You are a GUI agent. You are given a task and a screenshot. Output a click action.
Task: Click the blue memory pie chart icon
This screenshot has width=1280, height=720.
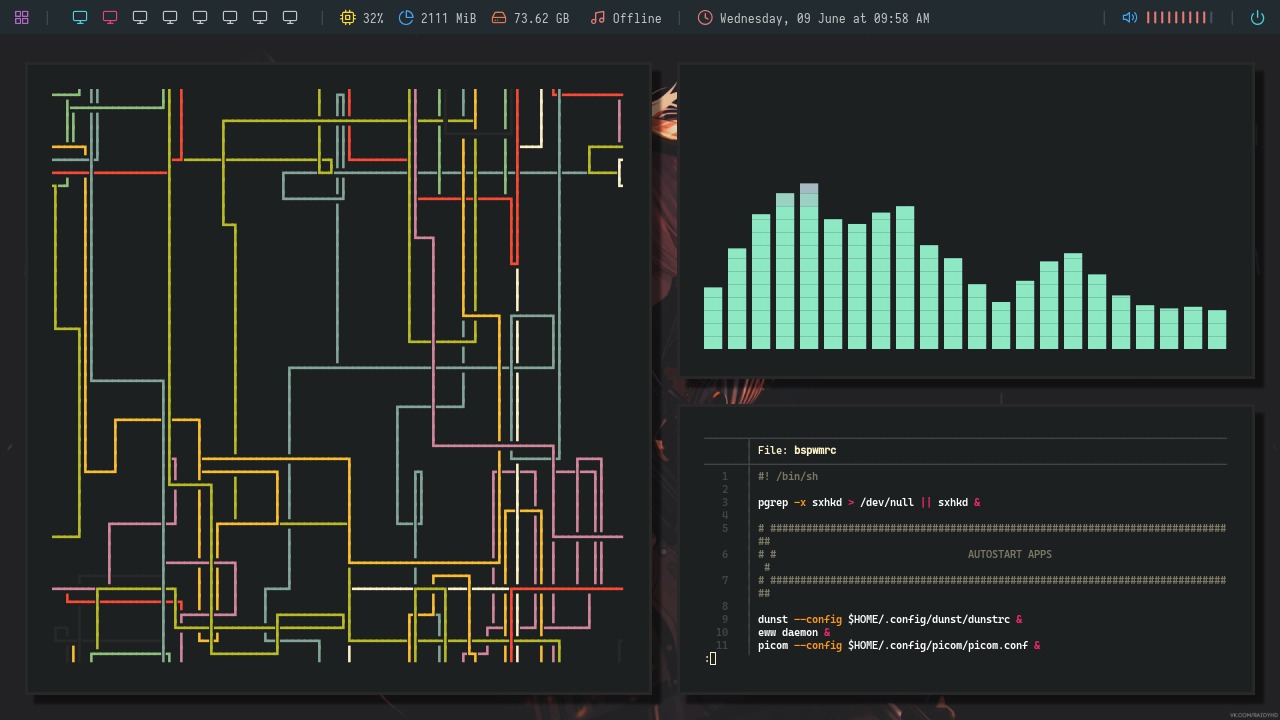[406, 18]
